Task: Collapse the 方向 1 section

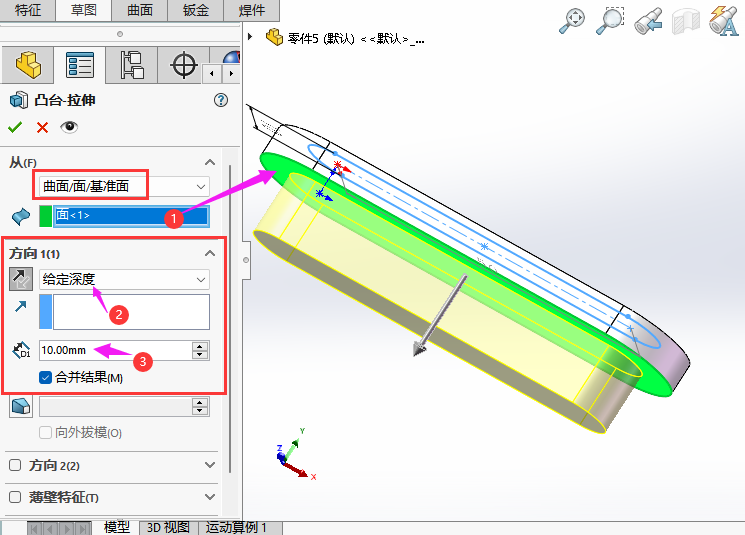Action: (210, 253)
